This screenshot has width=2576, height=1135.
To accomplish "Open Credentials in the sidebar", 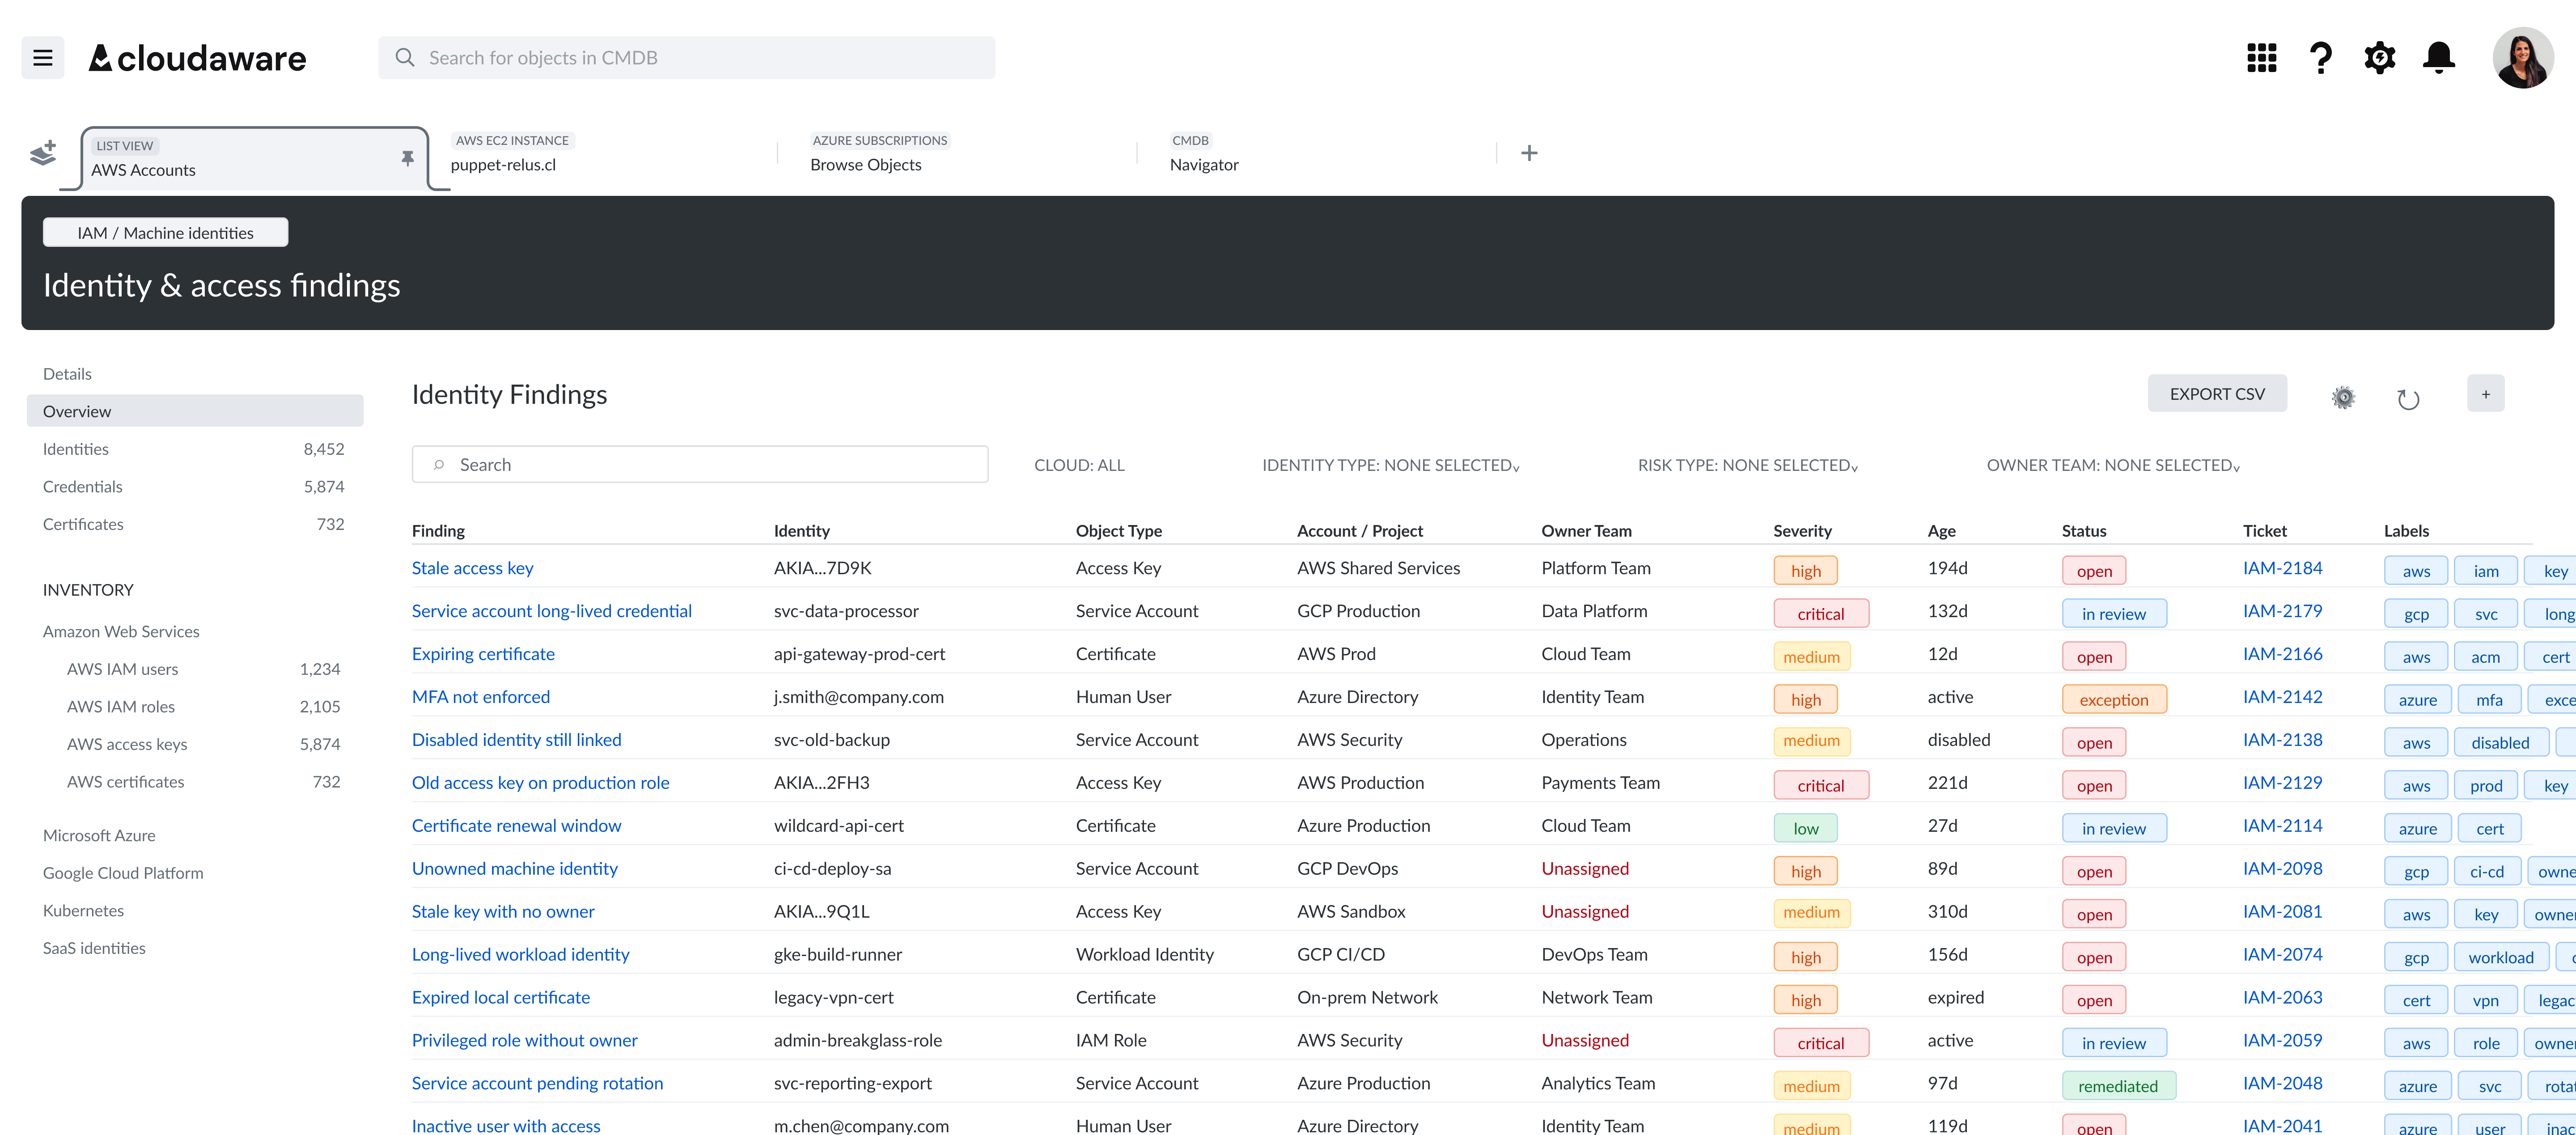I will click(x=194, y=487).
